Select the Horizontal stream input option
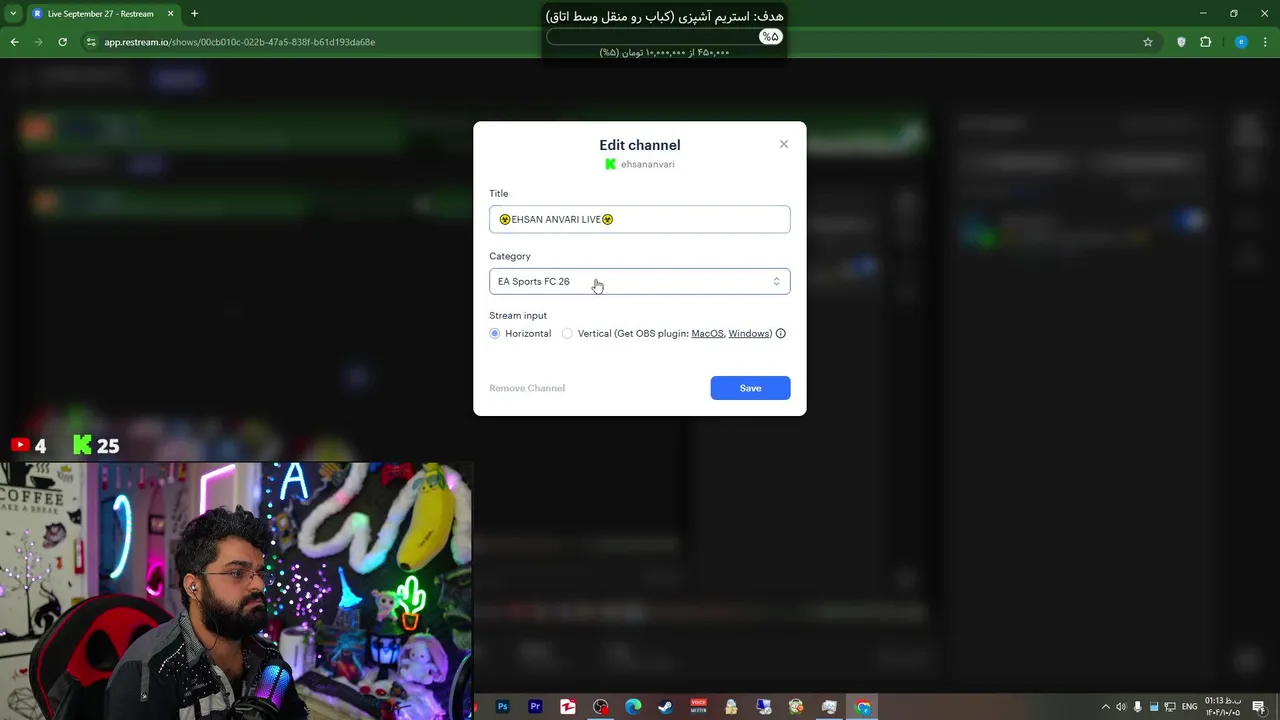Image resolution: width=1280 pixels, height=720 pixels. 495,334
